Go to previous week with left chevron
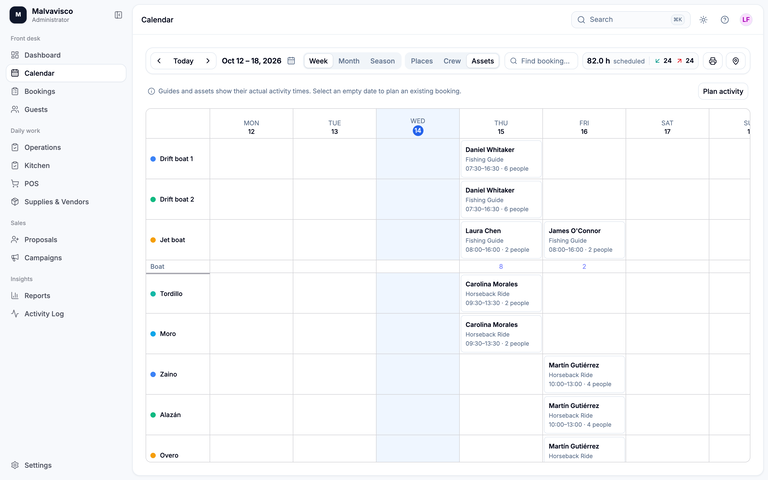Viewport: 768px width, 480px height. [159, 61]
